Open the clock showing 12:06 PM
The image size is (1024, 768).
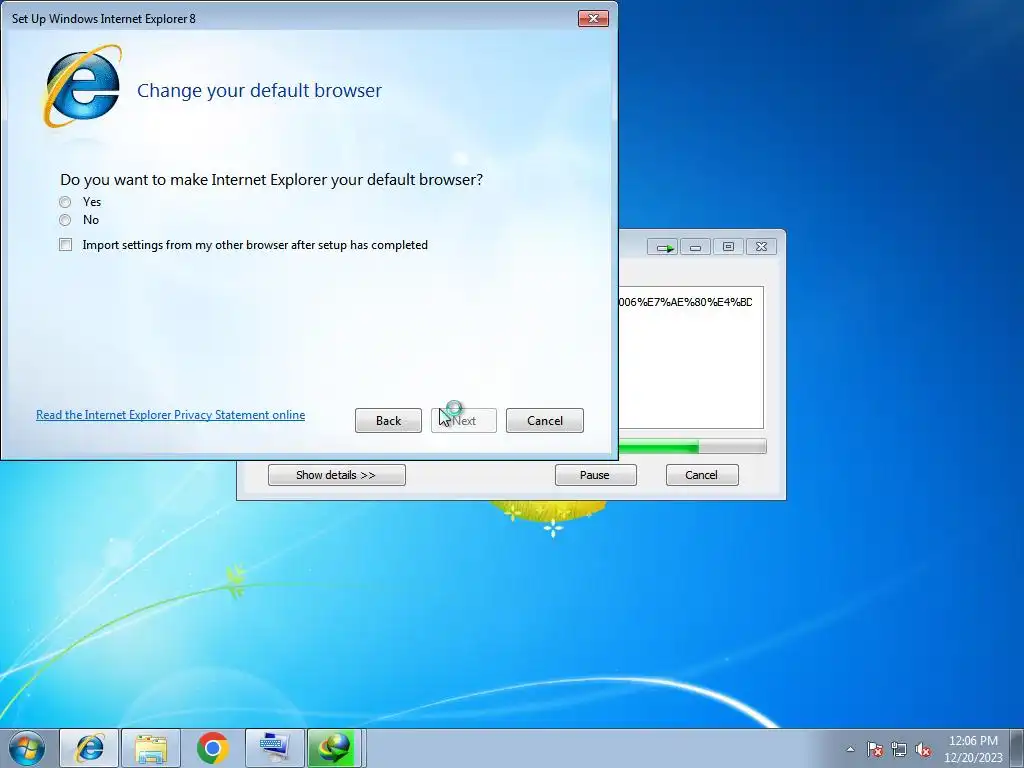coord(973,749)
